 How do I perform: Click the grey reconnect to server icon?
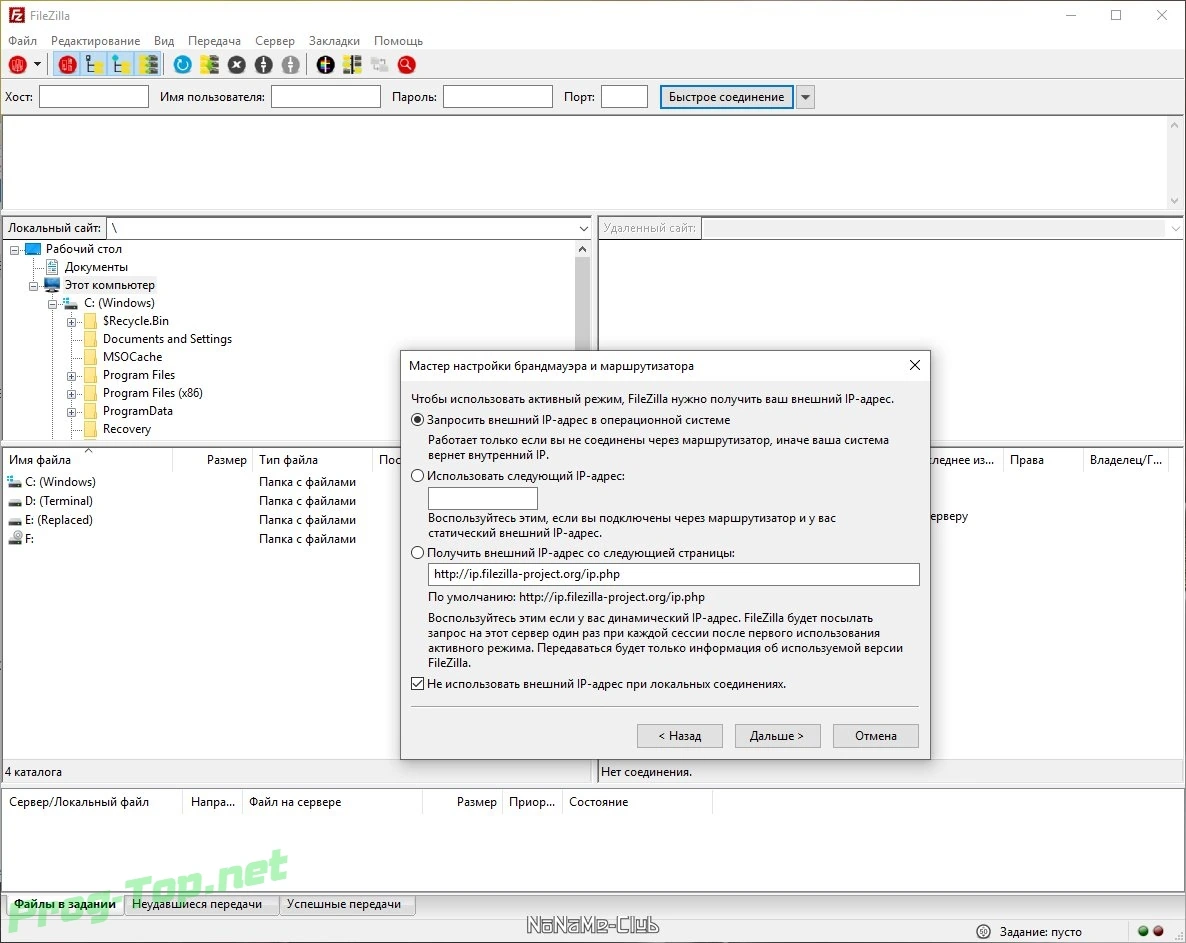pos(290,65)
